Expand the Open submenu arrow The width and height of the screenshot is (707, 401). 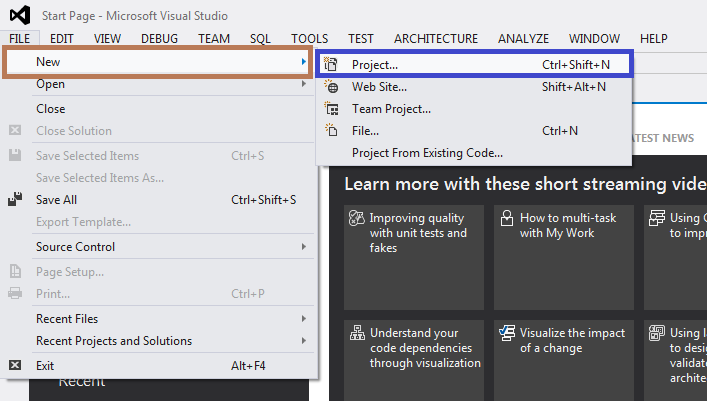click(304, 84)
